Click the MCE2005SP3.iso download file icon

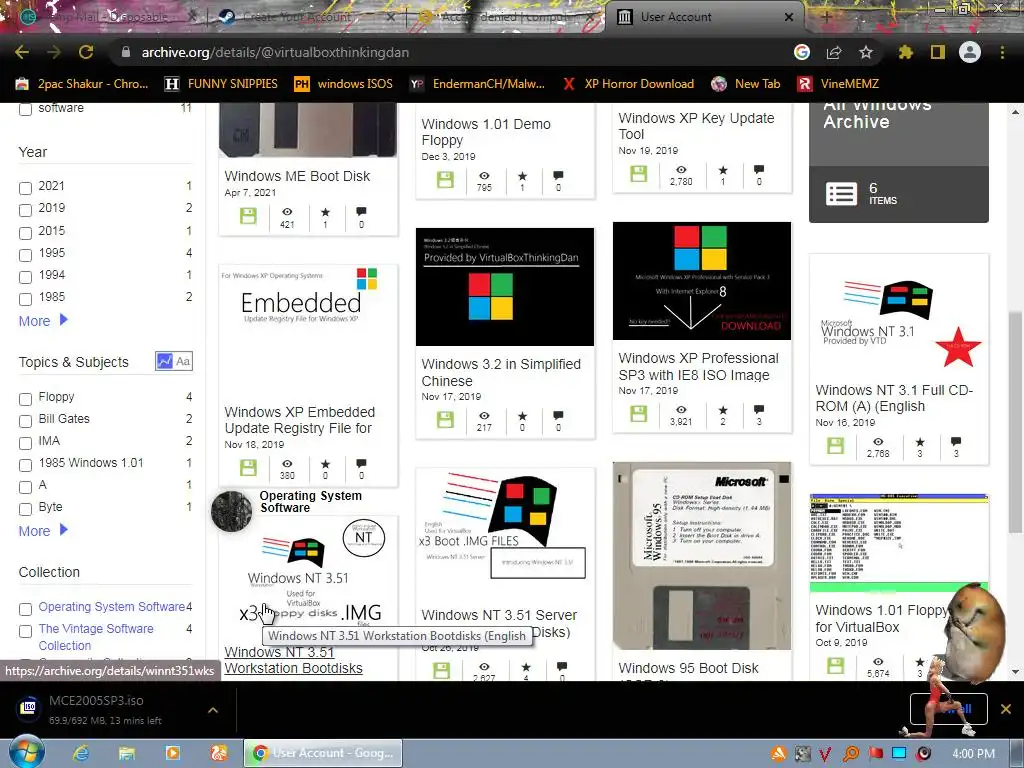click(x=28, y=708)
